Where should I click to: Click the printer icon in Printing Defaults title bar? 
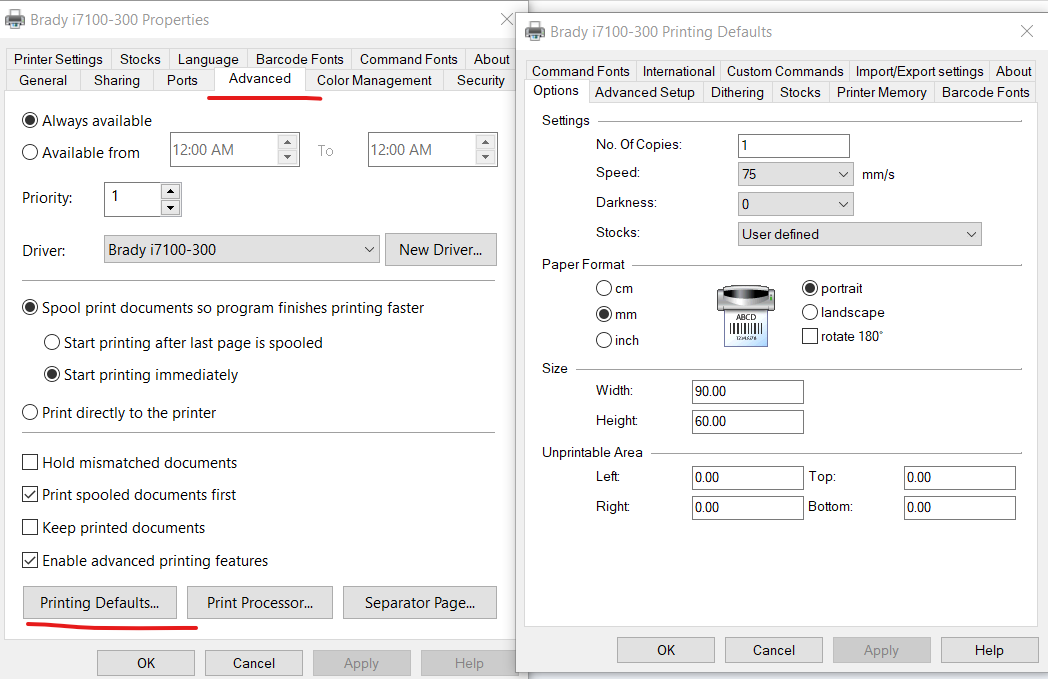[x=535, y=31]
